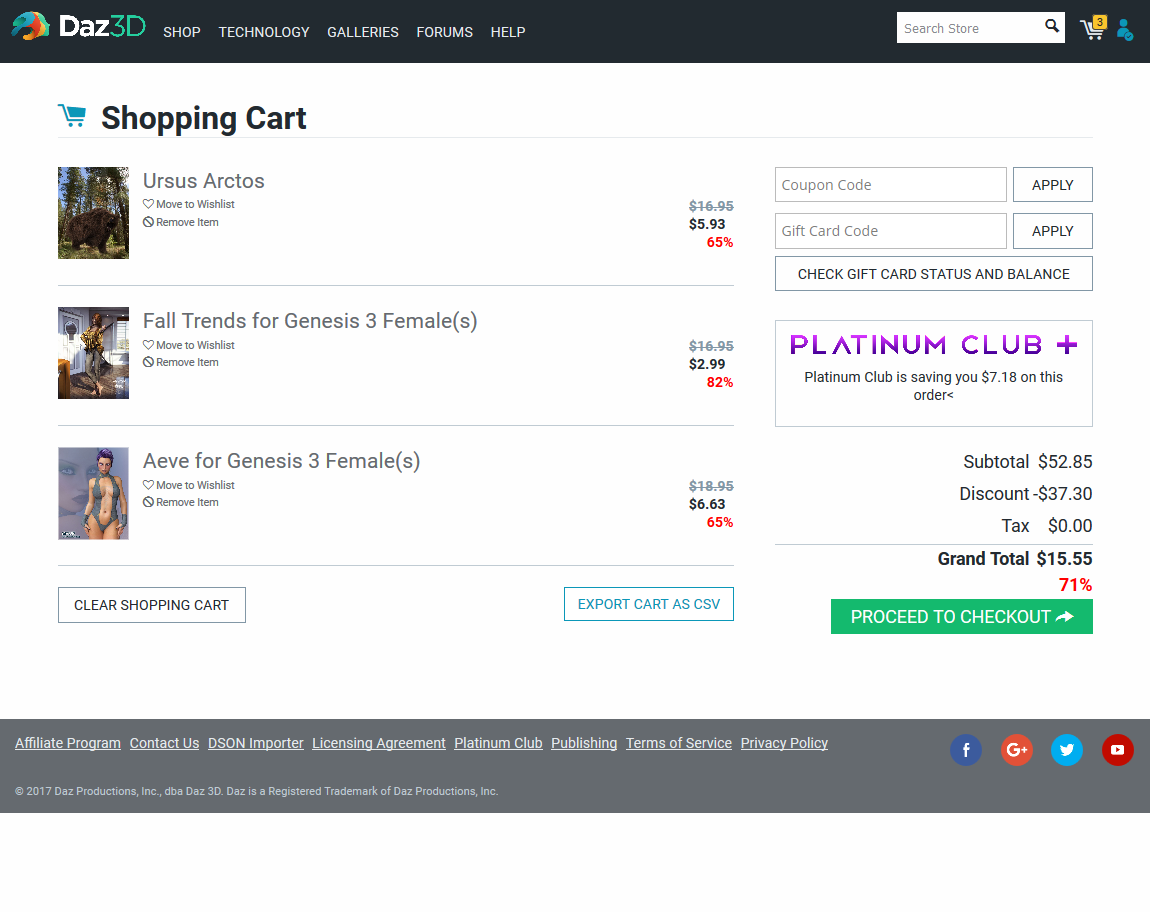Click the Ursus Arctos bear thumbnail
Viewport: 1150px width, 912px height.
[x=93, y=213]
